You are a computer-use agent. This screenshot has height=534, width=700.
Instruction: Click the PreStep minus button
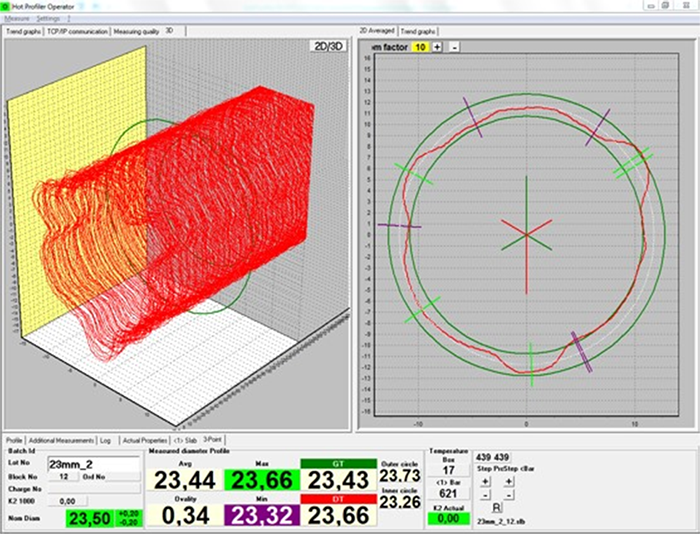[510, 494]
